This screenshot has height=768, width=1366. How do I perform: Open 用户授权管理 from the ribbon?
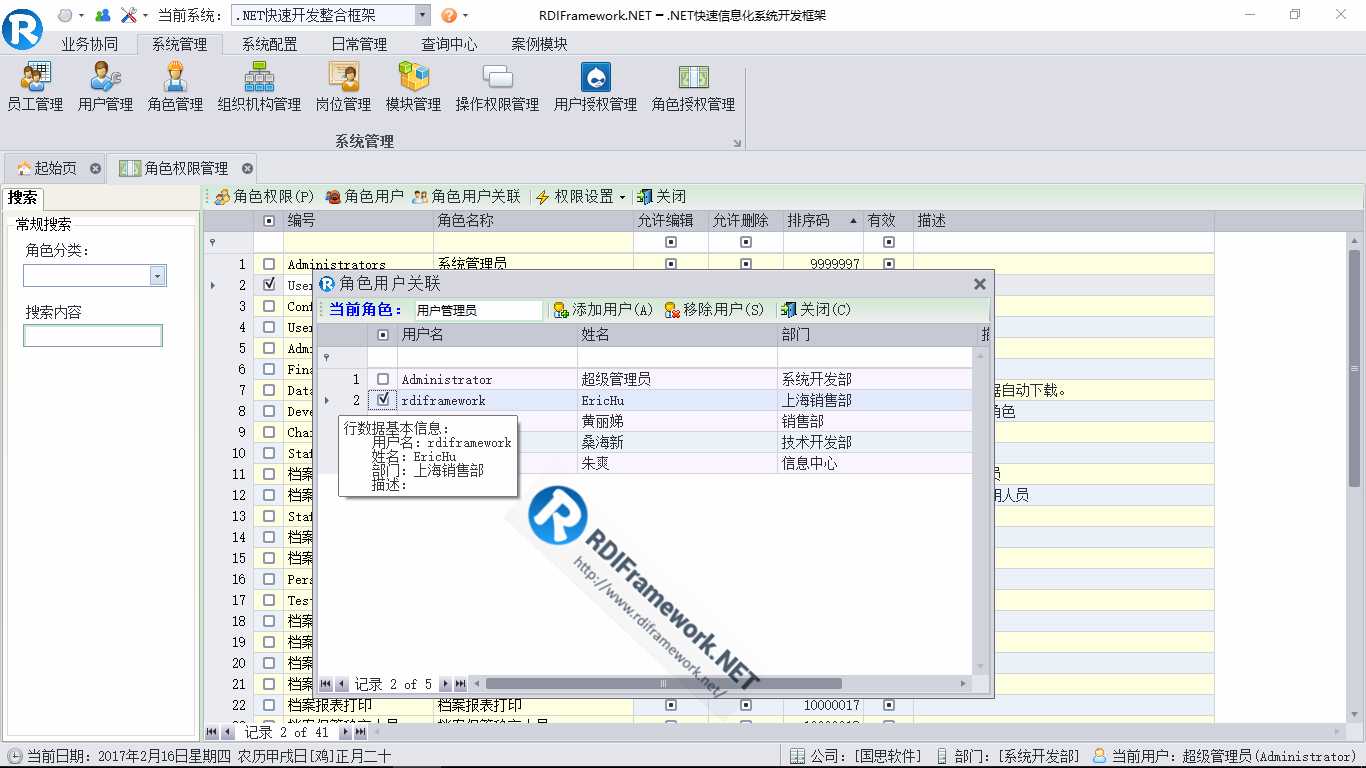595,86
